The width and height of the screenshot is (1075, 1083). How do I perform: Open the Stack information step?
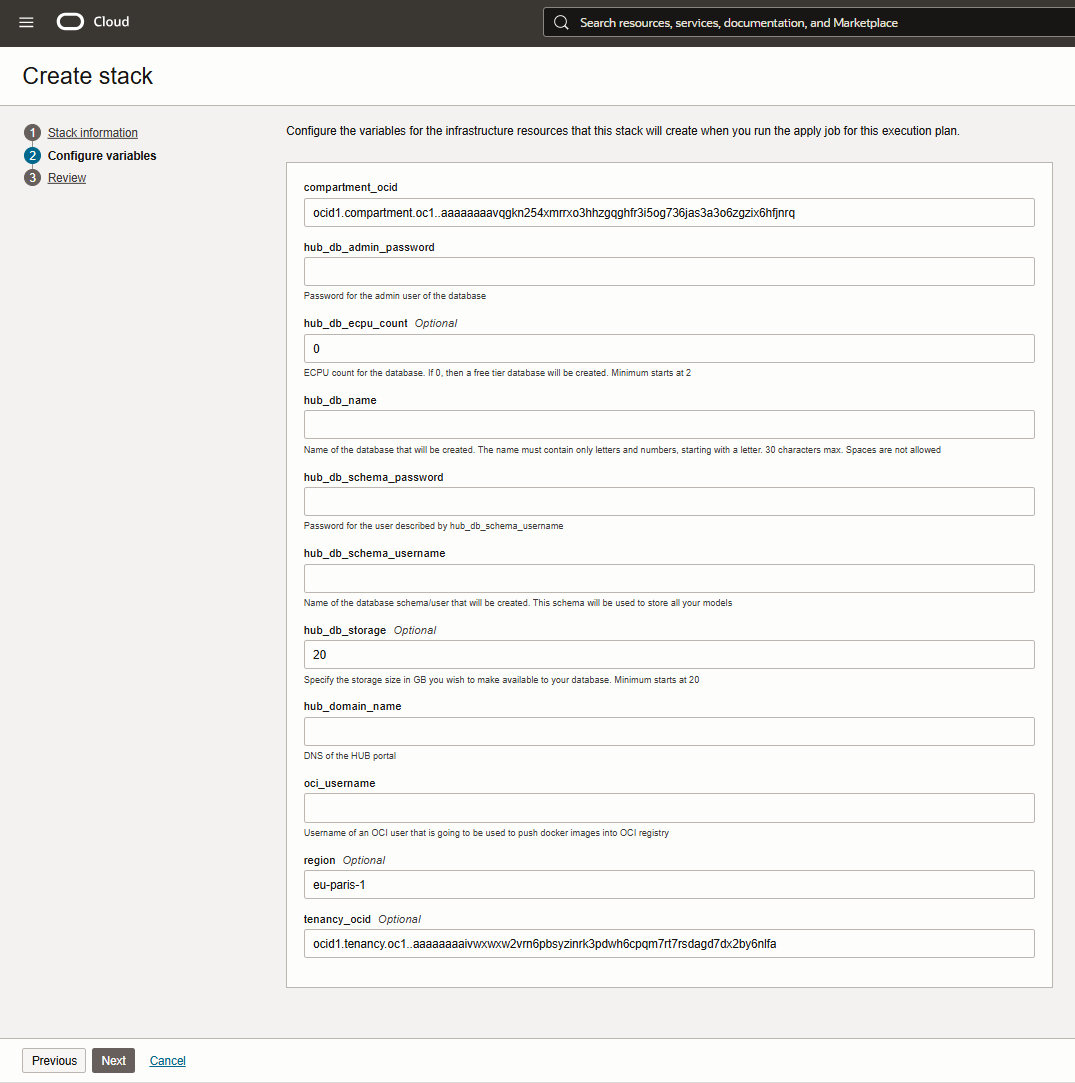click(92, 132)
